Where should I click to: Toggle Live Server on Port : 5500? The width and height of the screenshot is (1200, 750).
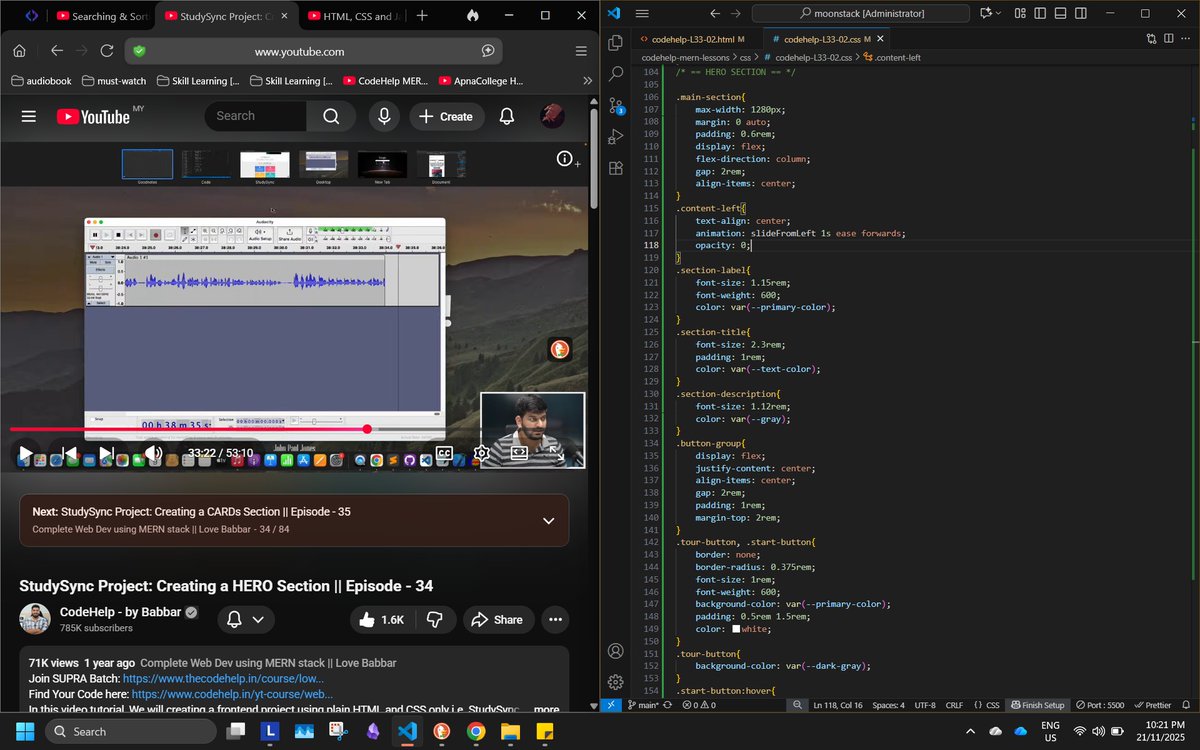tap(1099, 705)
